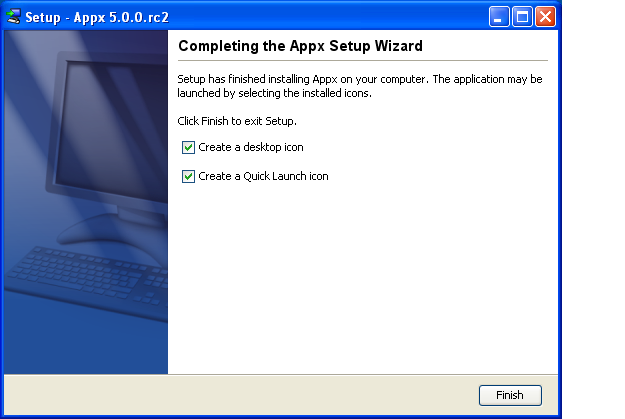The image size is (625, 419).
Task: Click the "Create a desktop icon" label text
Action: click(250, 147)
